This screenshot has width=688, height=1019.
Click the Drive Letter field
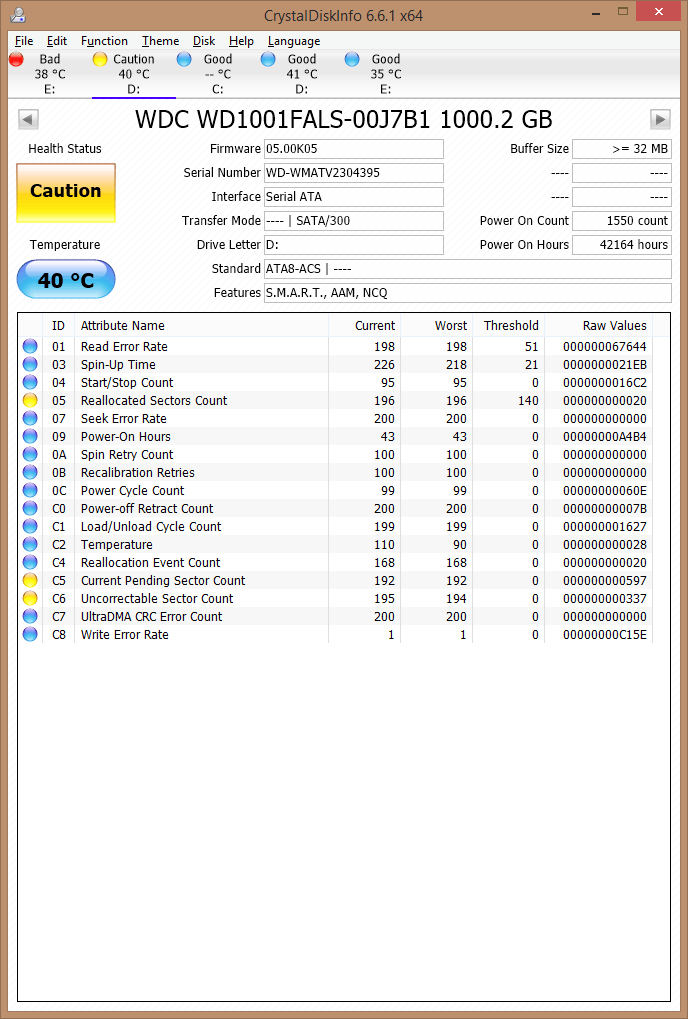point(353,245)
